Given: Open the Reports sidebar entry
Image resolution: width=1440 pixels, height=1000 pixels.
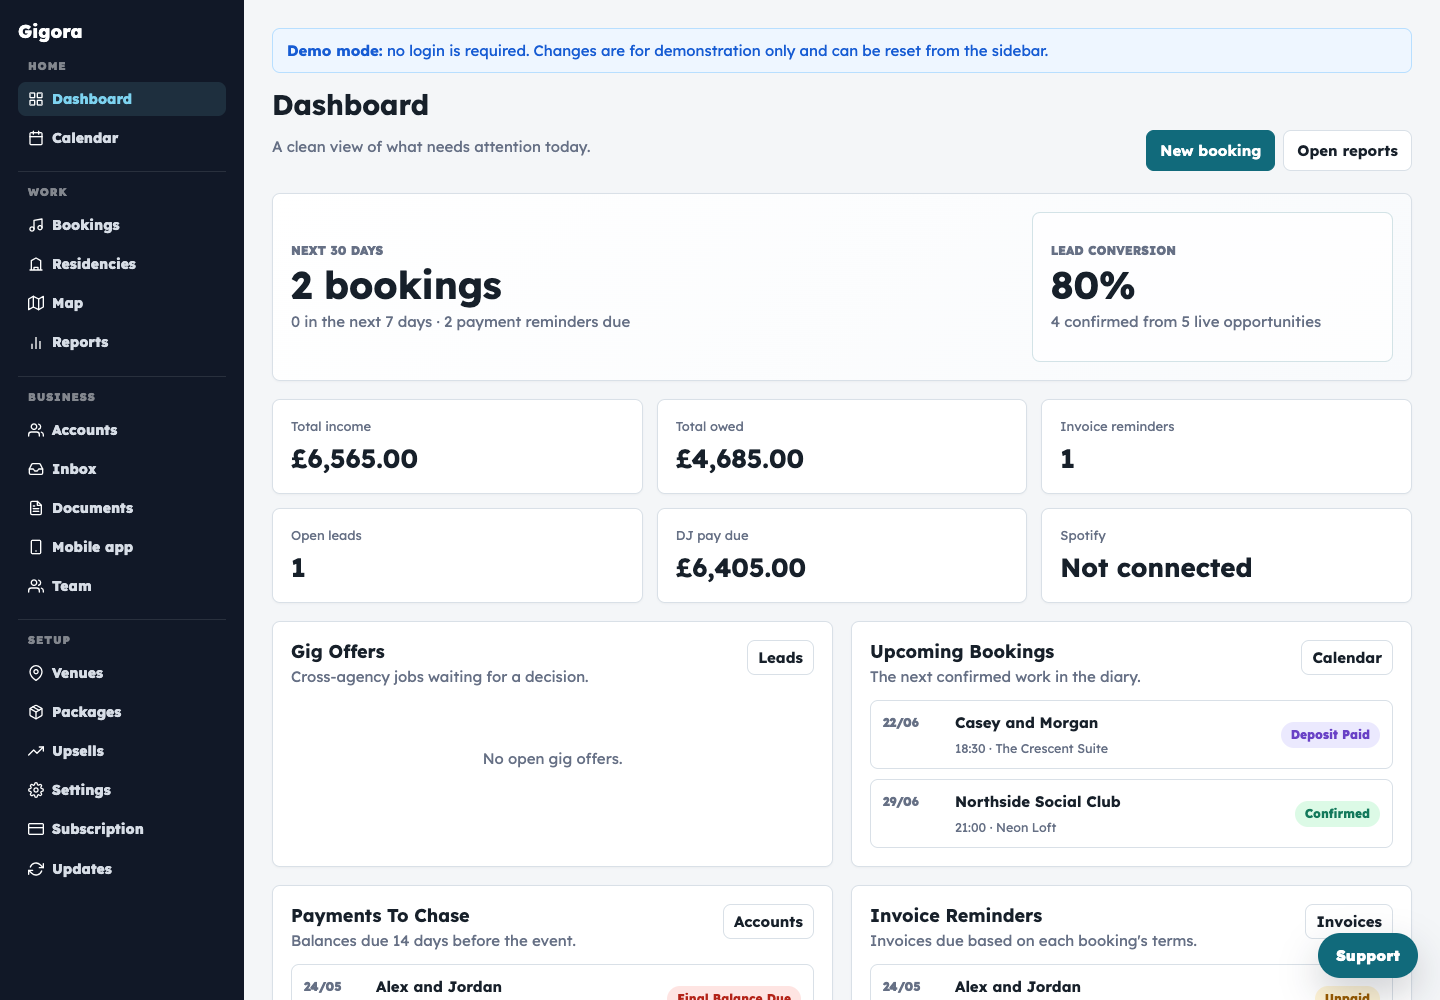Looking at the screenshot, I should (122, 342).
